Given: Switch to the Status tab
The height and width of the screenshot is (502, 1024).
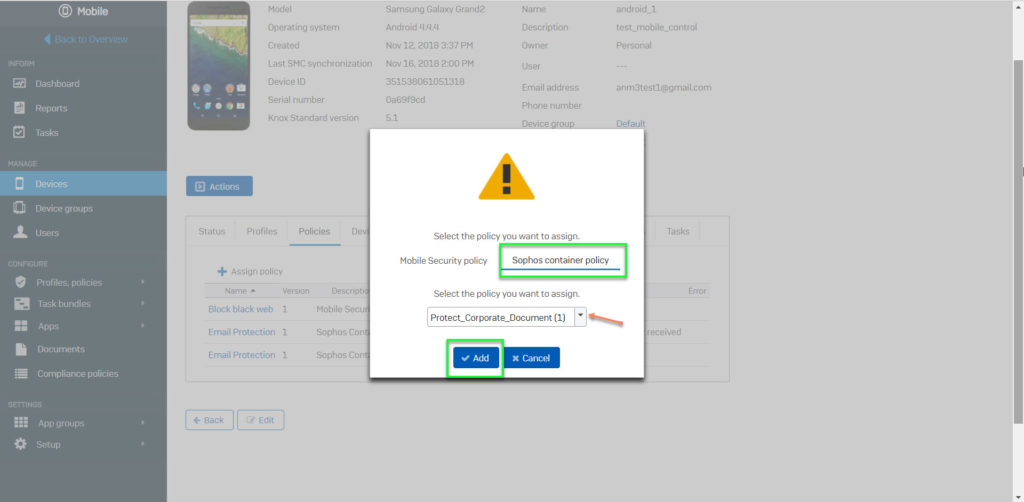Looking at the screenshot, I should coord(212,231).
